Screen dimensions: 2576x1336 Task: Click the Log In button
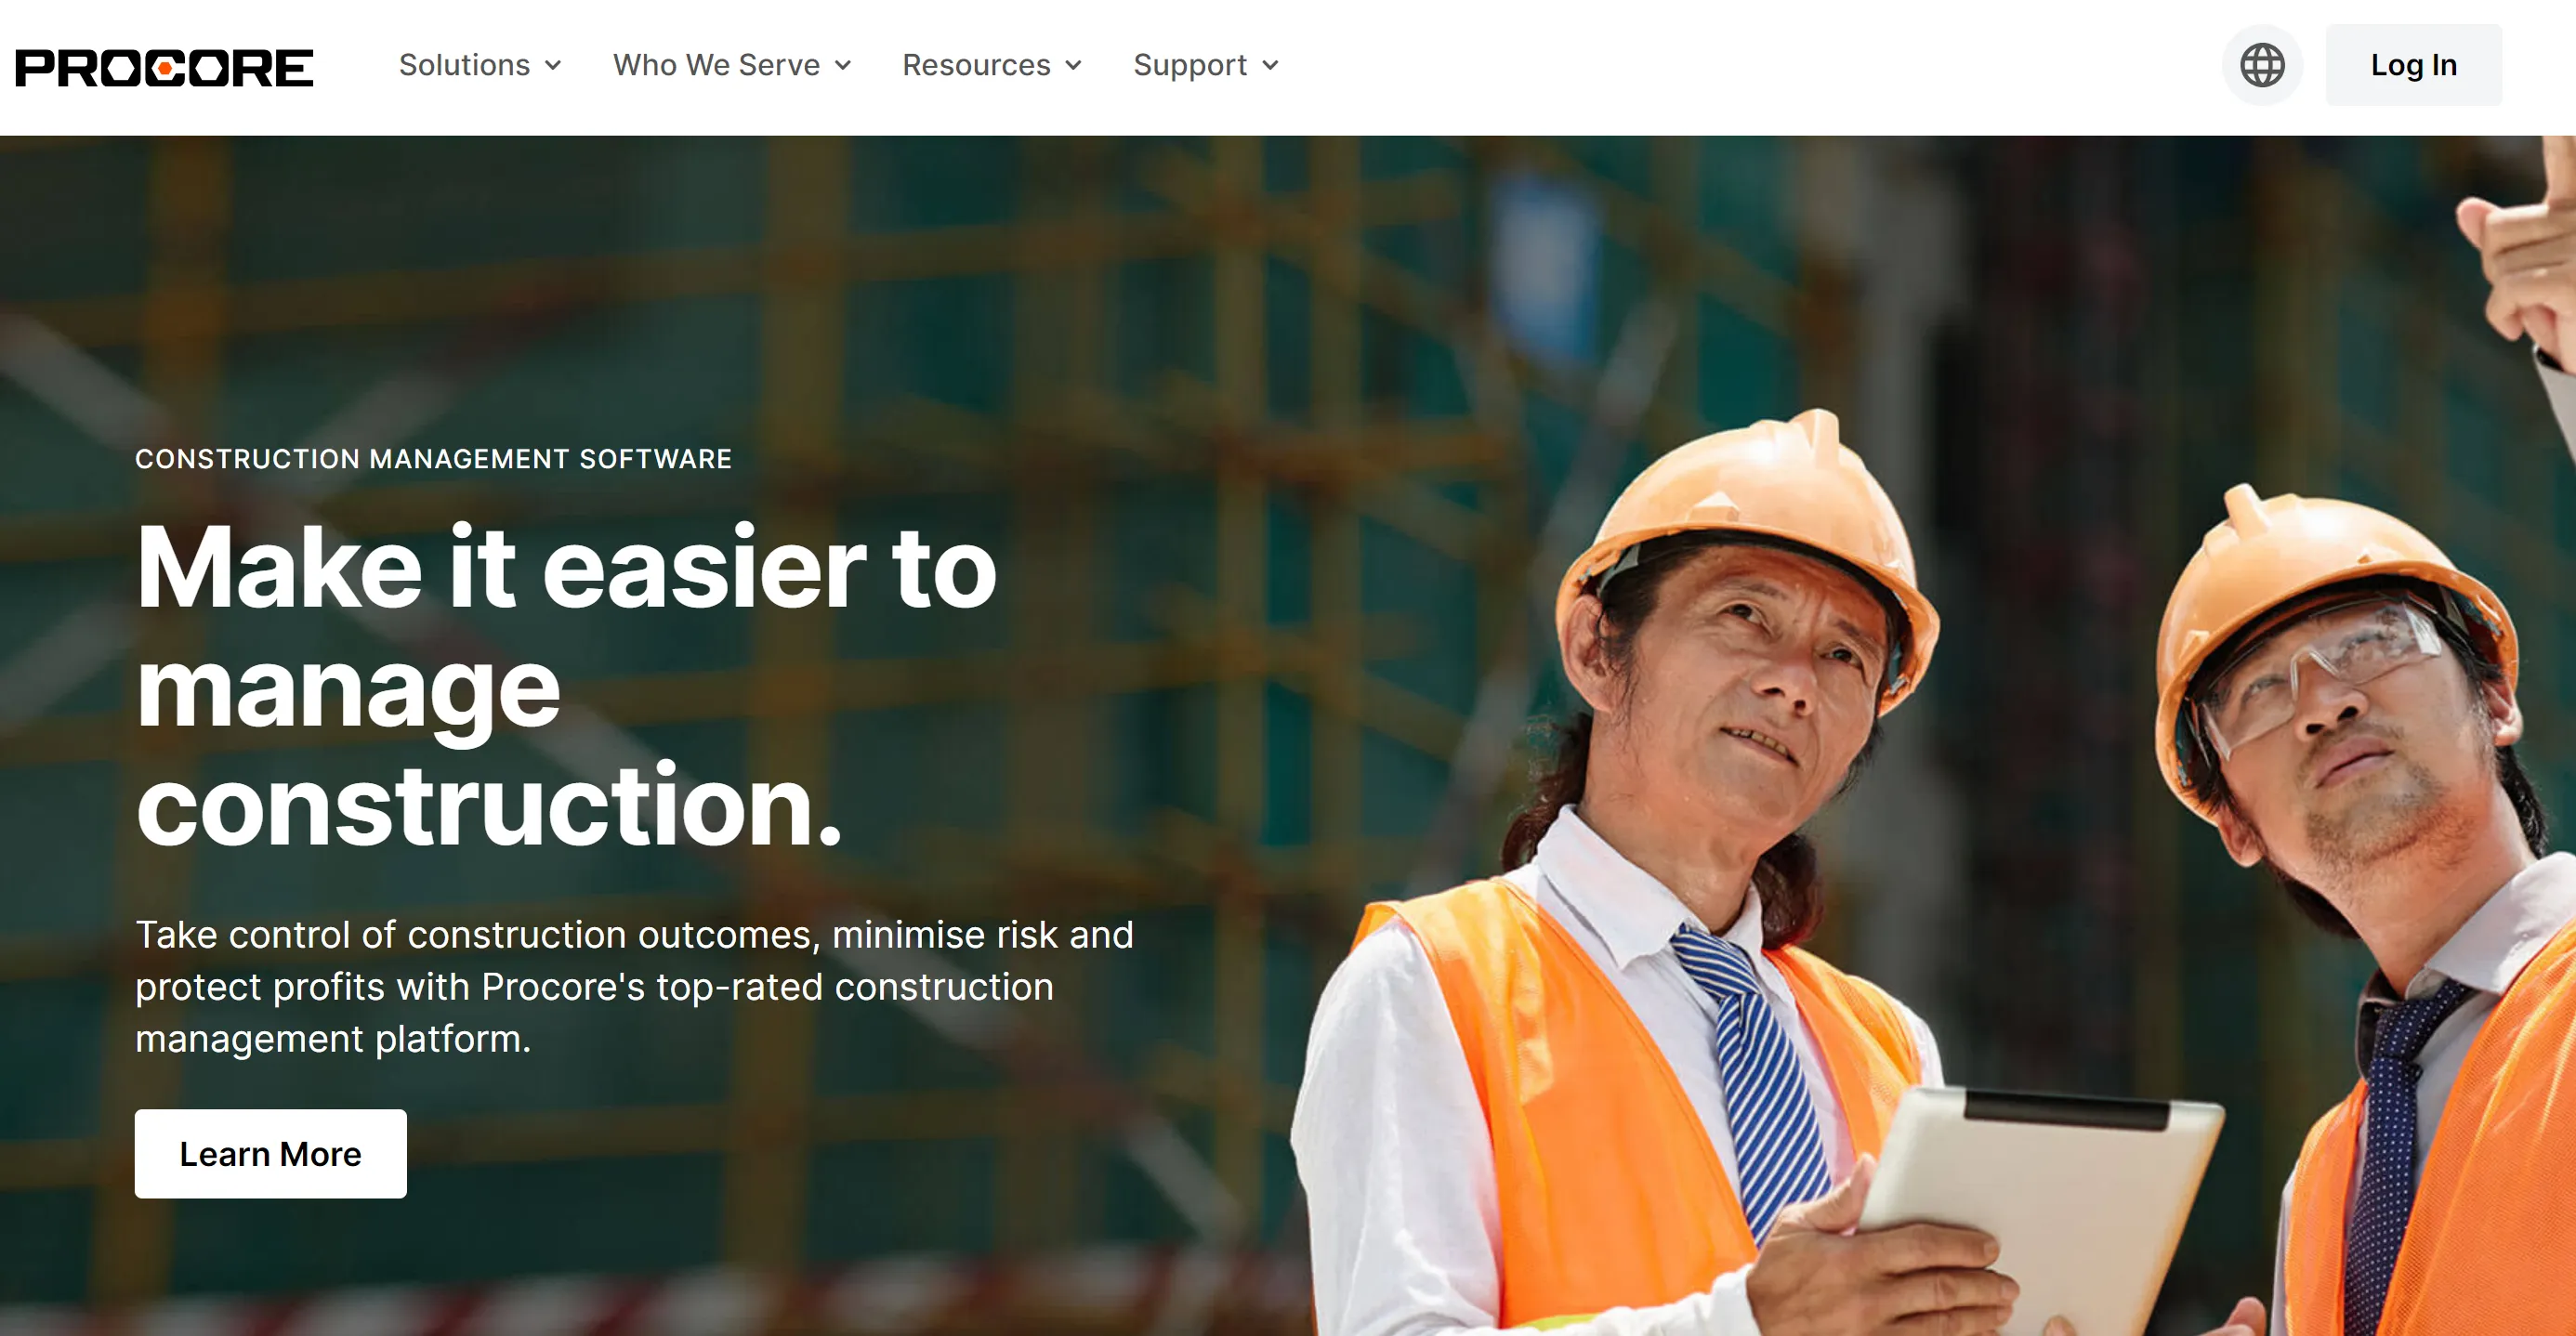pos(2413,65)
